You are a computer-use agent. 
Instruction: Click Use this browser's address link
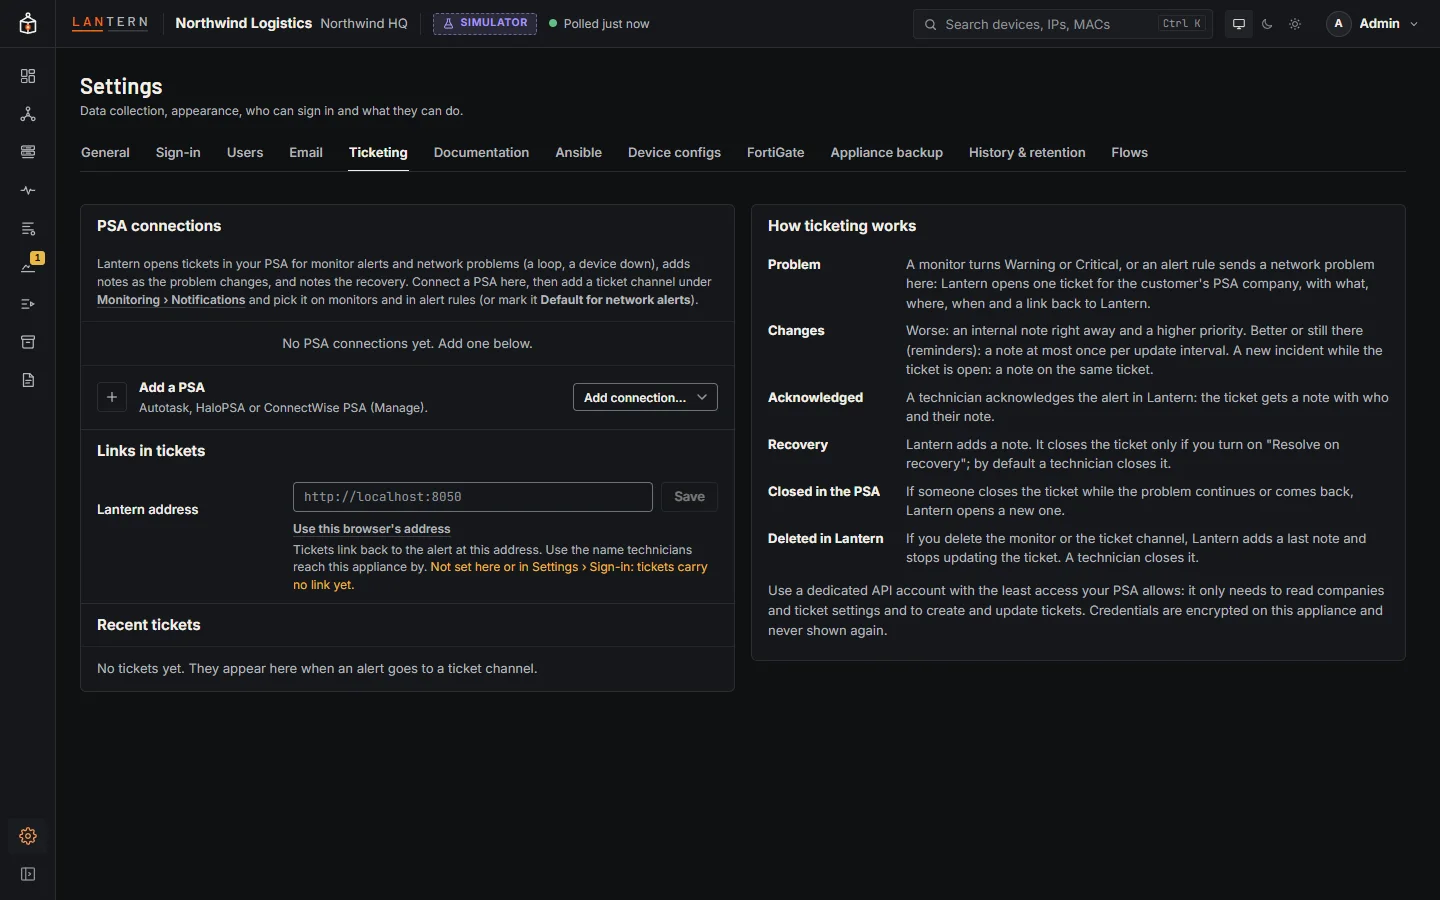372,529
